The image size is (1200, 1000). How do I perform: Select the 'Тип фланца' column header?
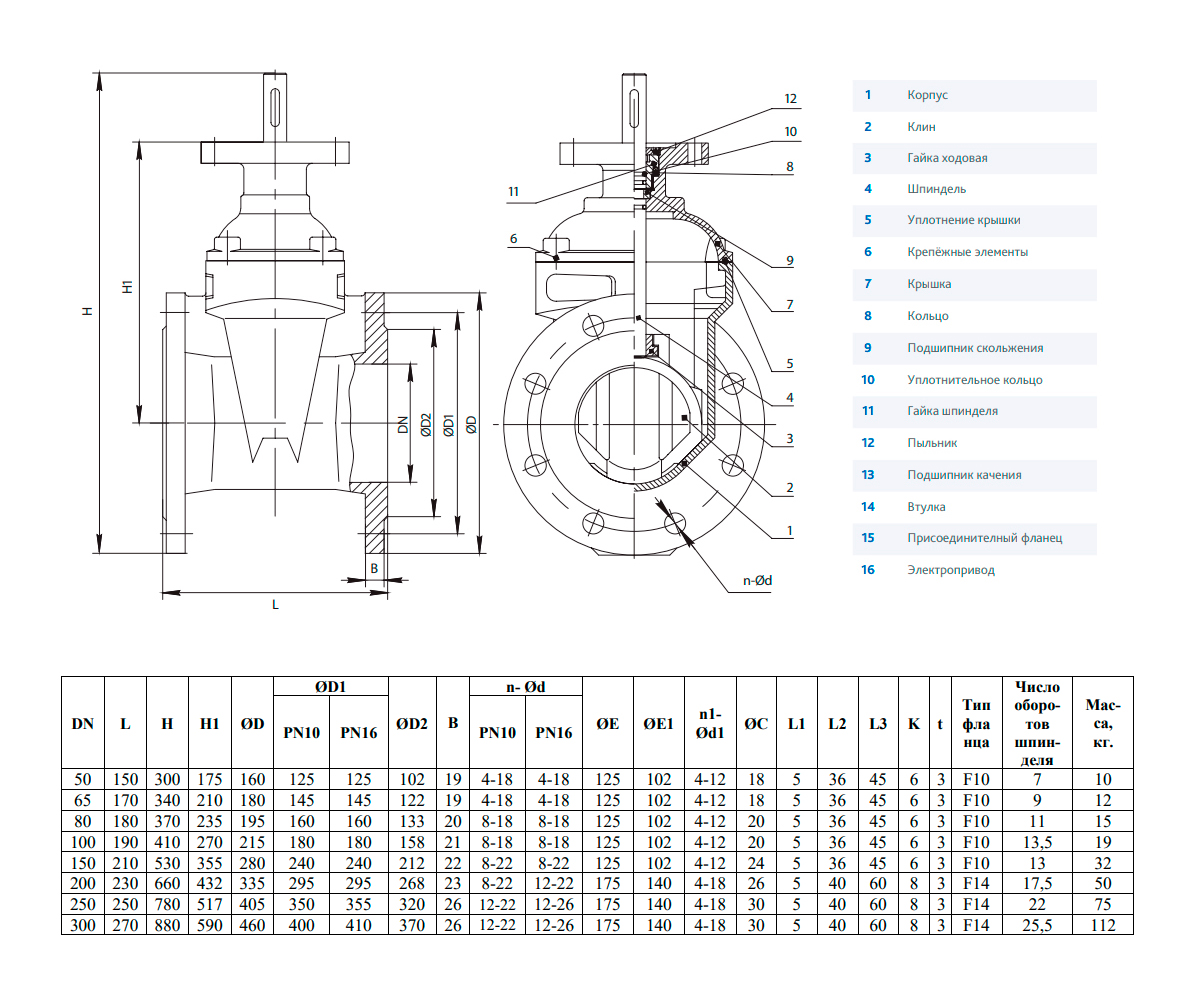point(976,723)
